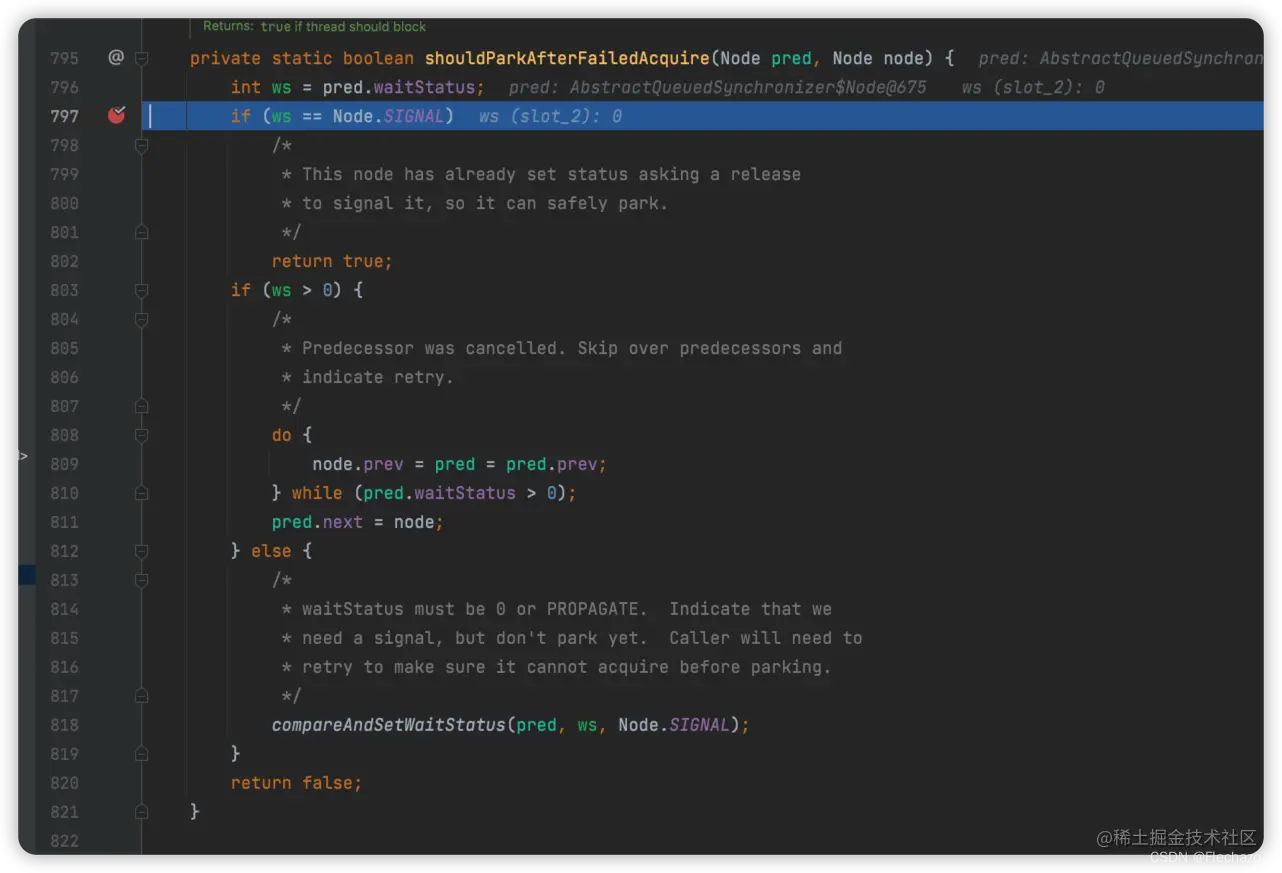Click the 'Returns: true if thread should block' doc text
1282x873 pixels.
tap(314, 27)
